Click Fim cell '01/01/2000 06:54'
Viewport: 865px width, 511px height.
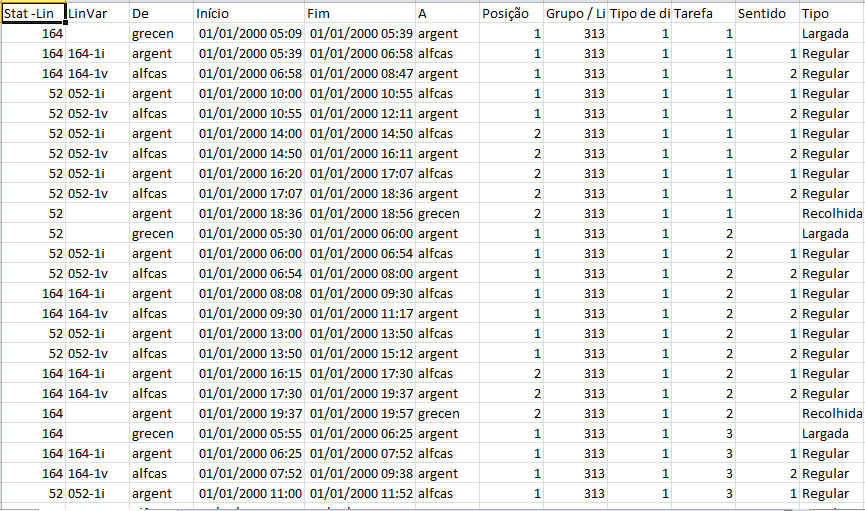pos(360,253)
